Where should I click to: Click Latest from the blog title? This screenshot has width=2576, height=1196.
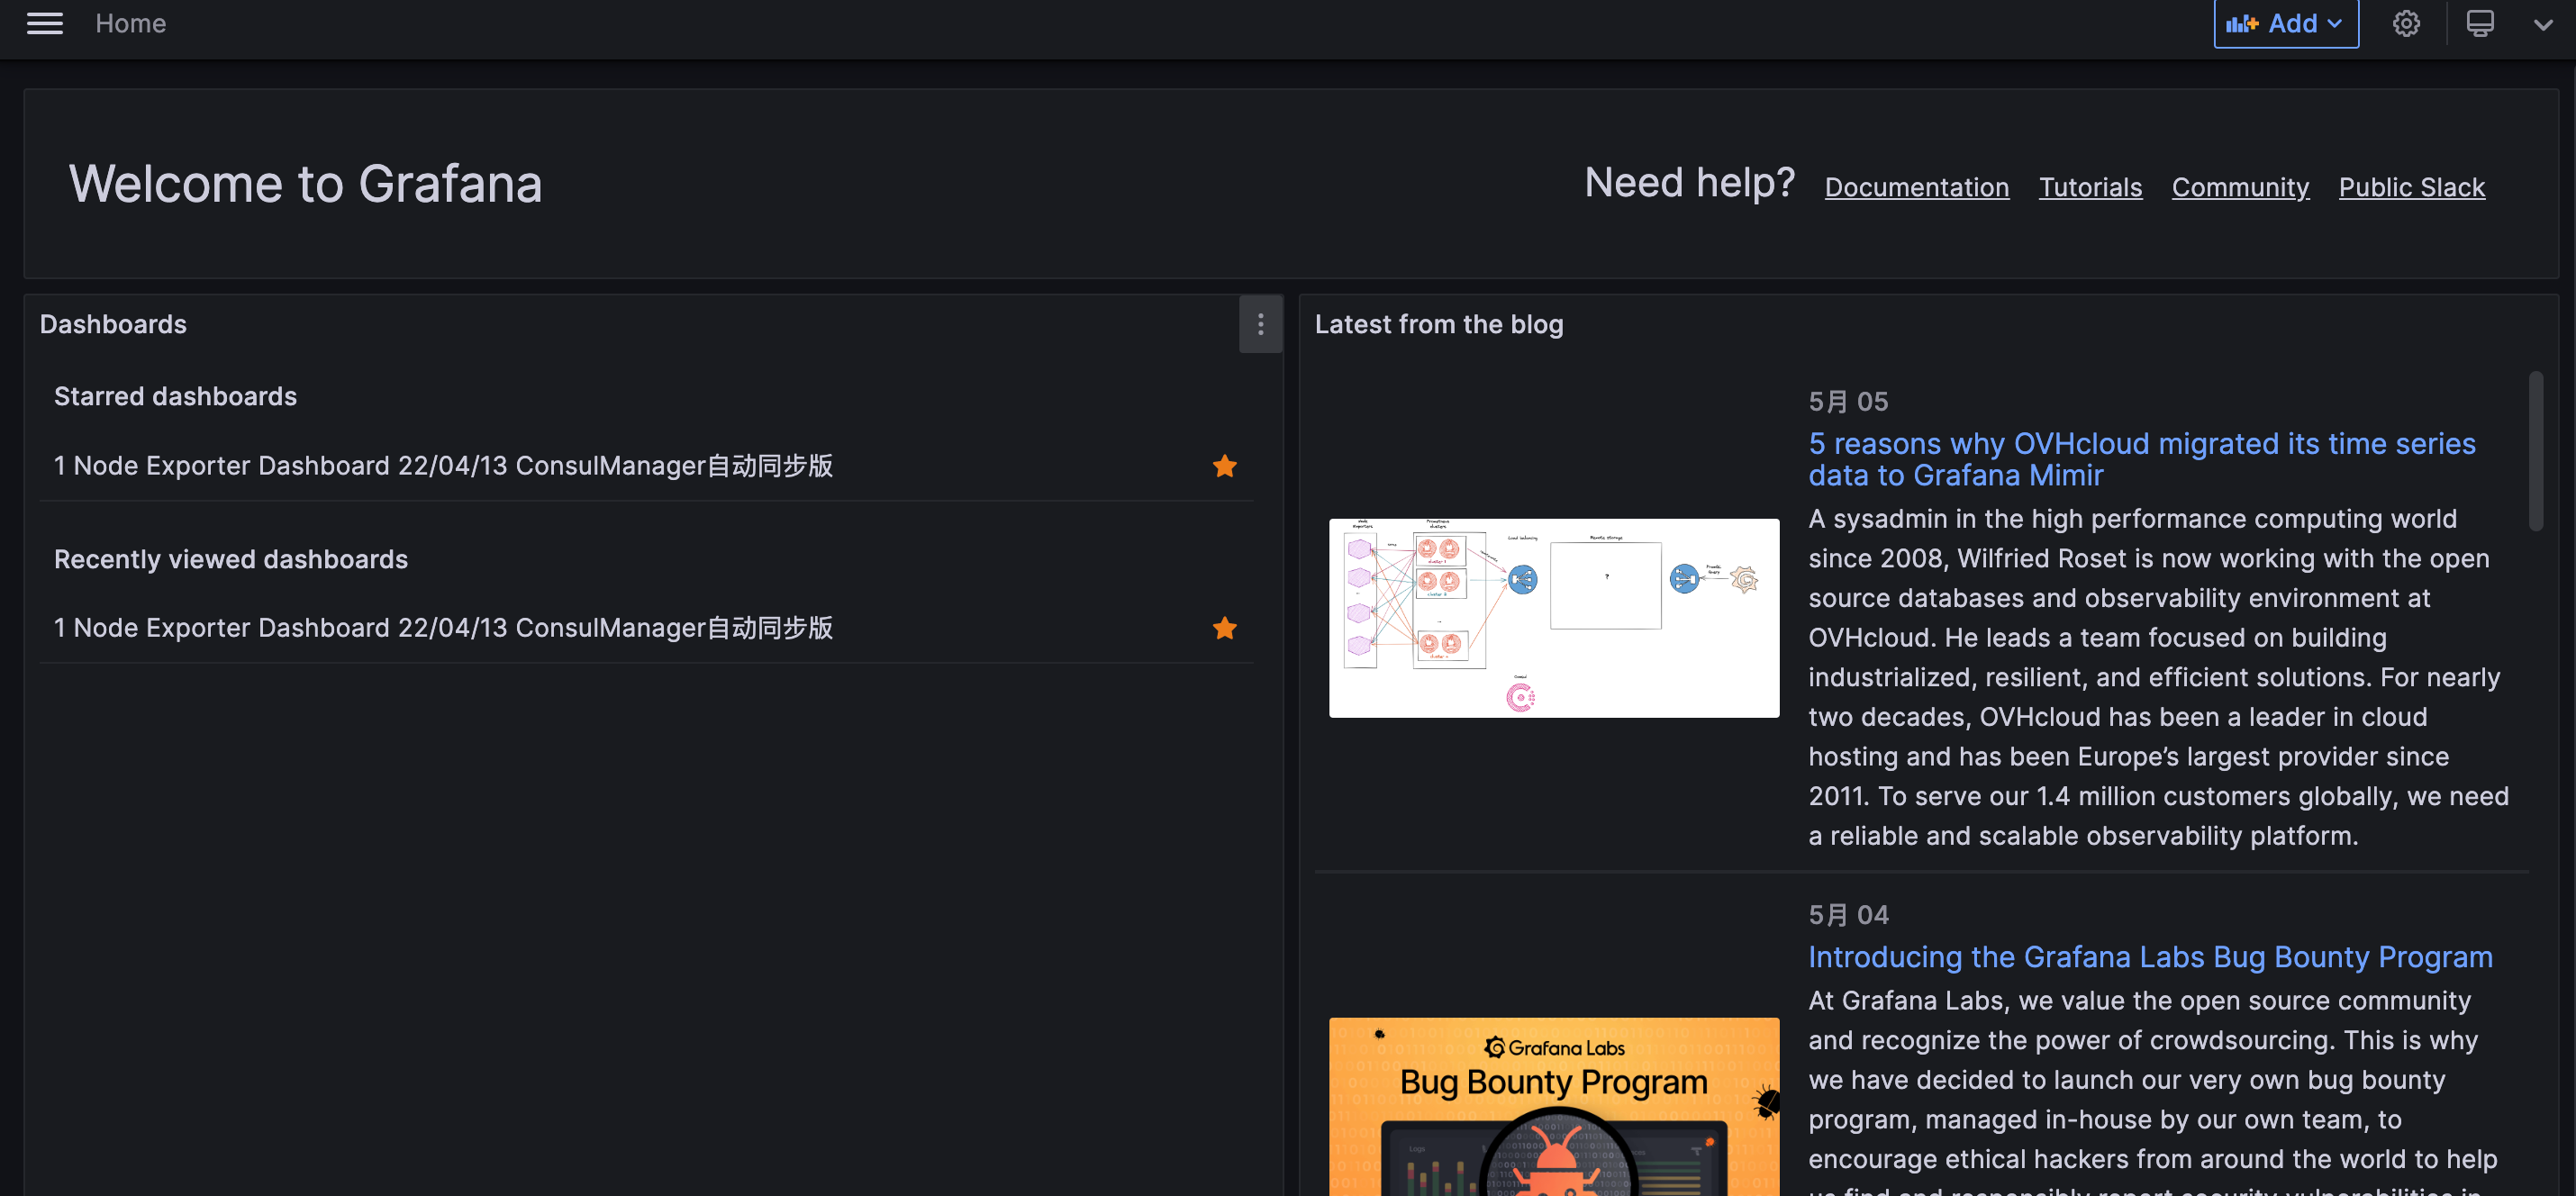click(1438, 324)
